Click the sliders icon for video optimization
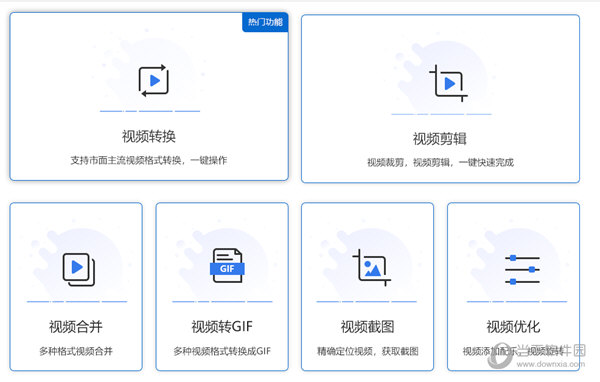This screenshot has width=600, height=382. (522, 270)
